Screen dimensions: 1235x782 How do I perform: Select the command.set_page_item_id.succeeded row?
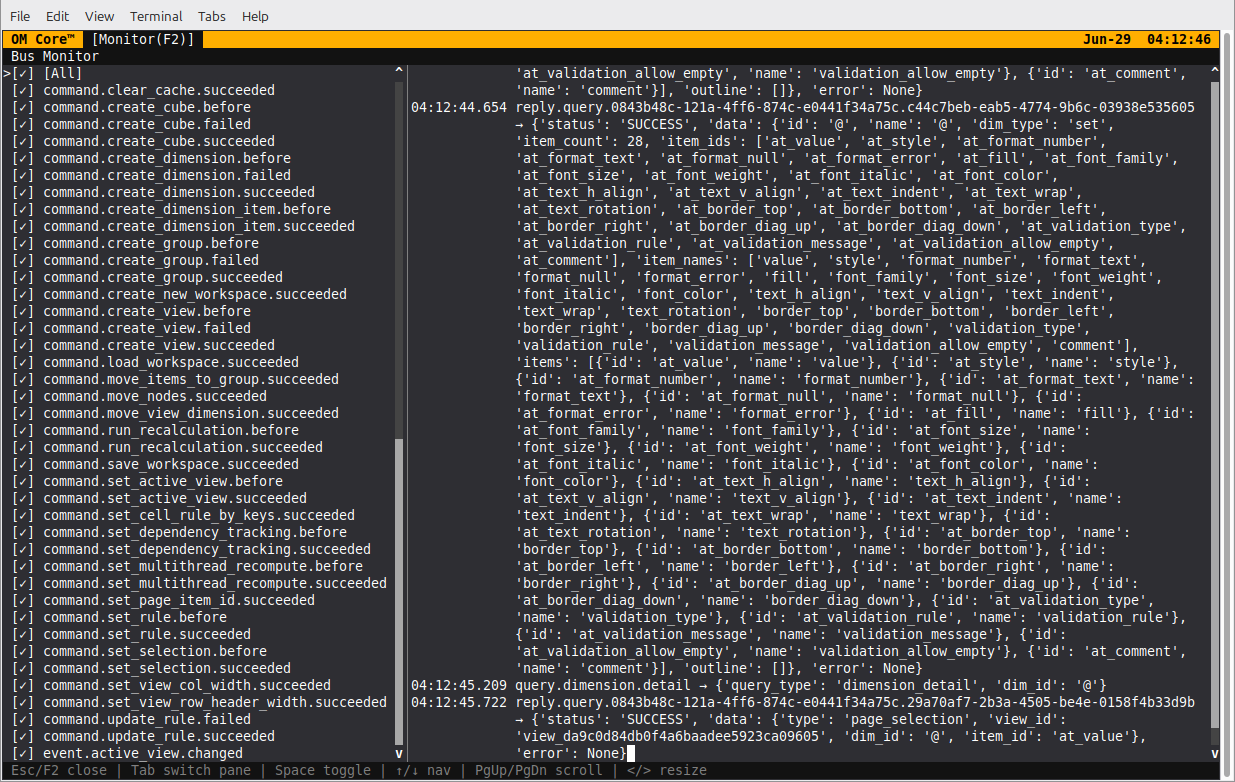pyautogui.click(x=199, y=600)
